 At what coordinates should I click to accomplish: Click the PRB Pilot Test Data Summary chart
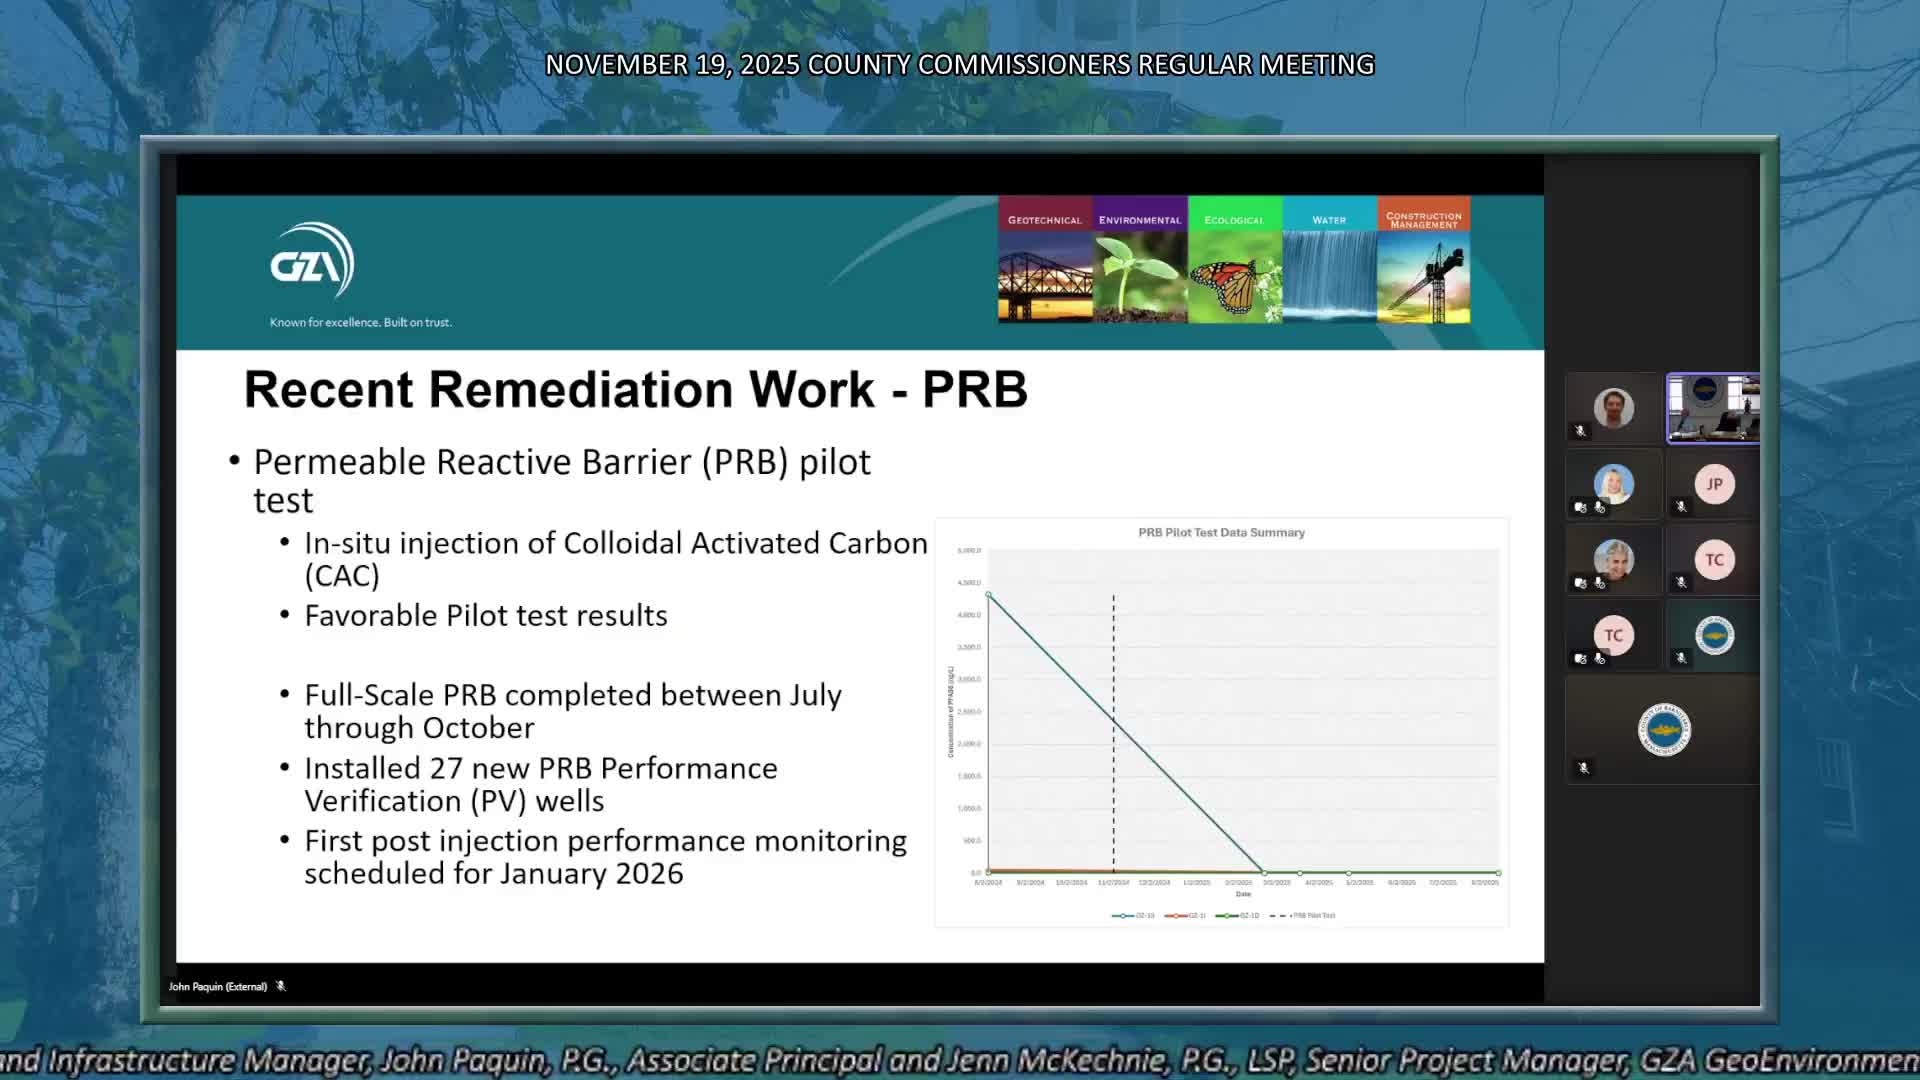(1220, 720)
